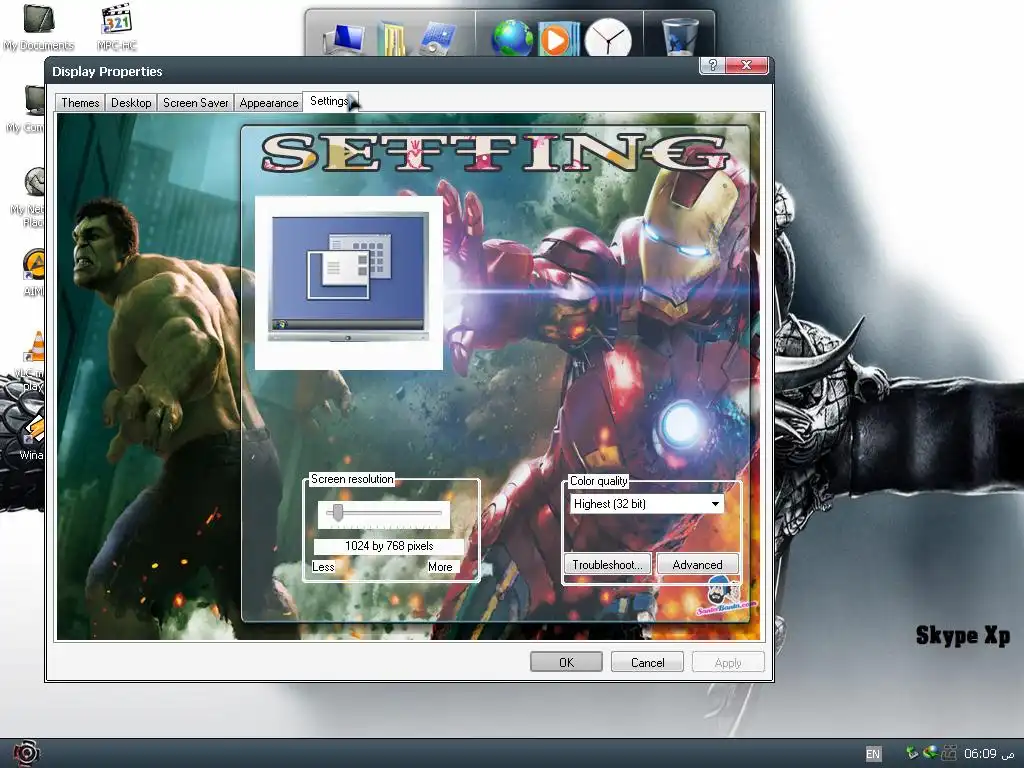Open the VLC media player desktop icon
Image resolution: width=1024 pixels, height=768 pixels.
(x=35, y=359)
